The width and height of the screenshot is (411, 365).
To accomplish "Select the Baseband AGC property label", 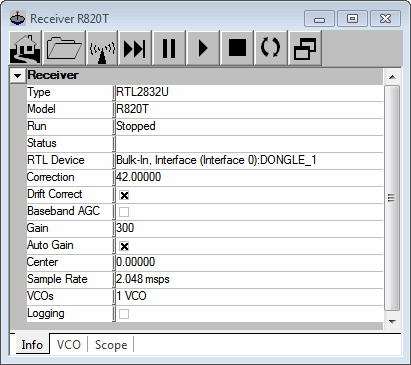I will (x=63, y=211).
